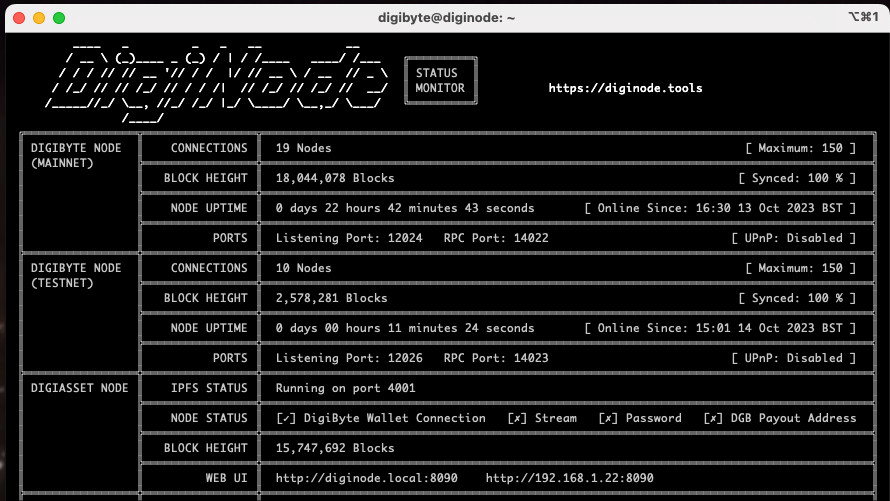Select the IPFS STATUS row label
This screenshot has height=501, width=890.
coord(209,388)
